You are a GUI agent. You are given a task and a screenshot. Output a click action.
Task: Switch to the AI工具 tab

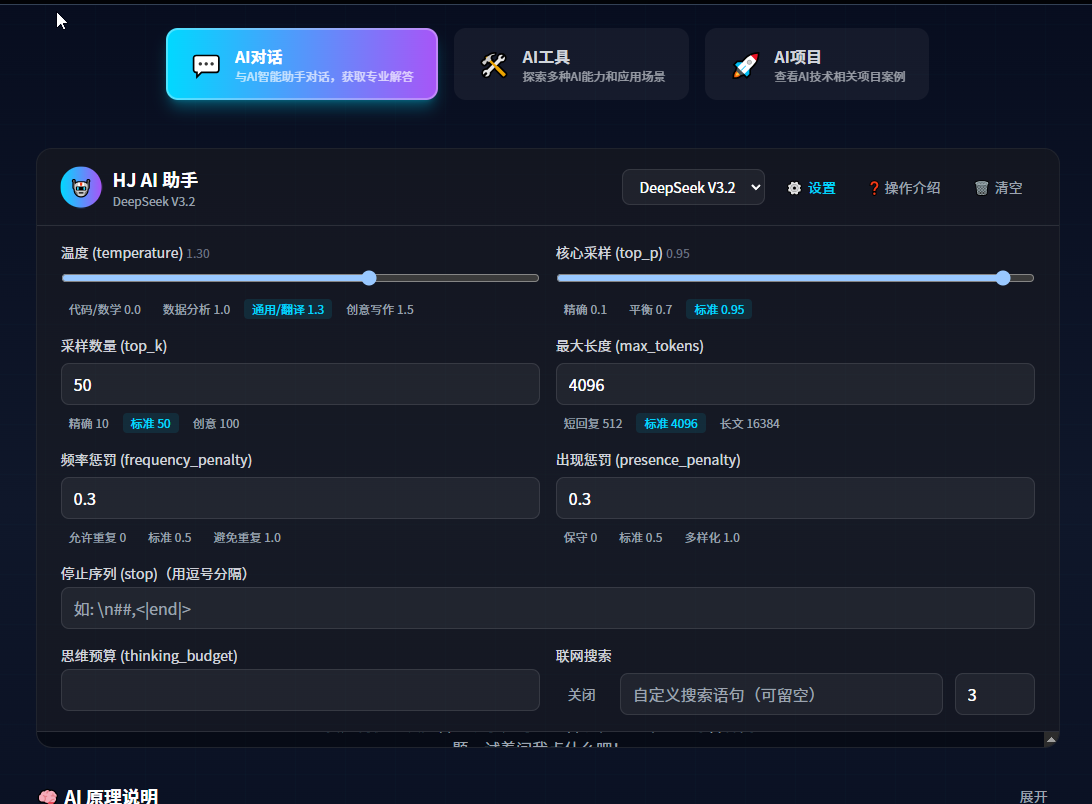click(x=571, y=65)
